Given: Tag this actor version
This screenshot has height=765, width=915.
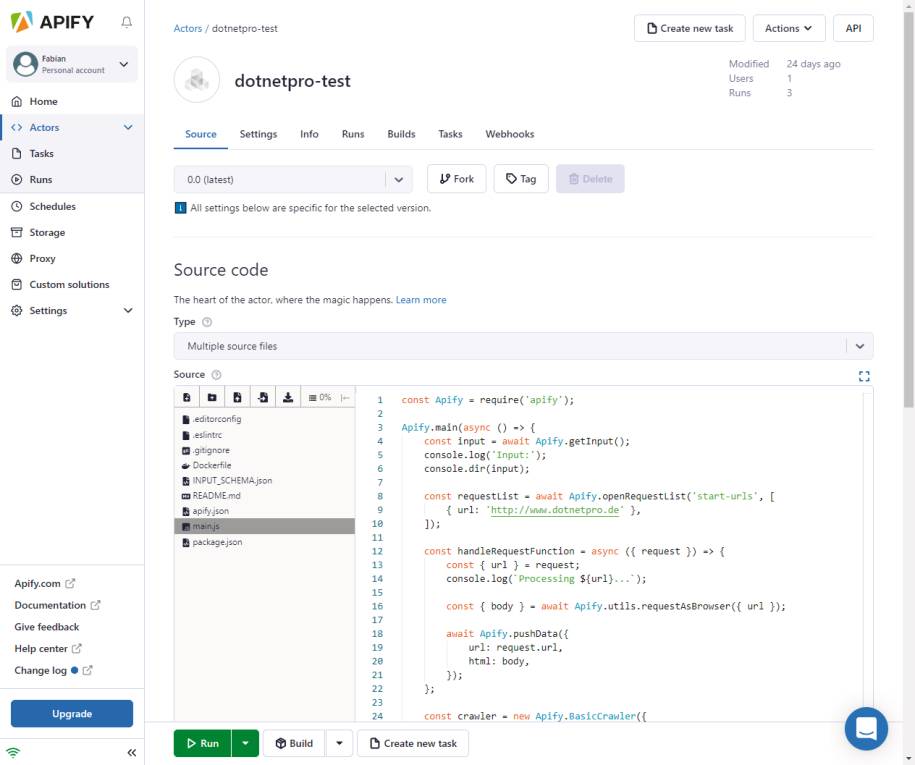Looking at the screenshot, I should 521,179.
